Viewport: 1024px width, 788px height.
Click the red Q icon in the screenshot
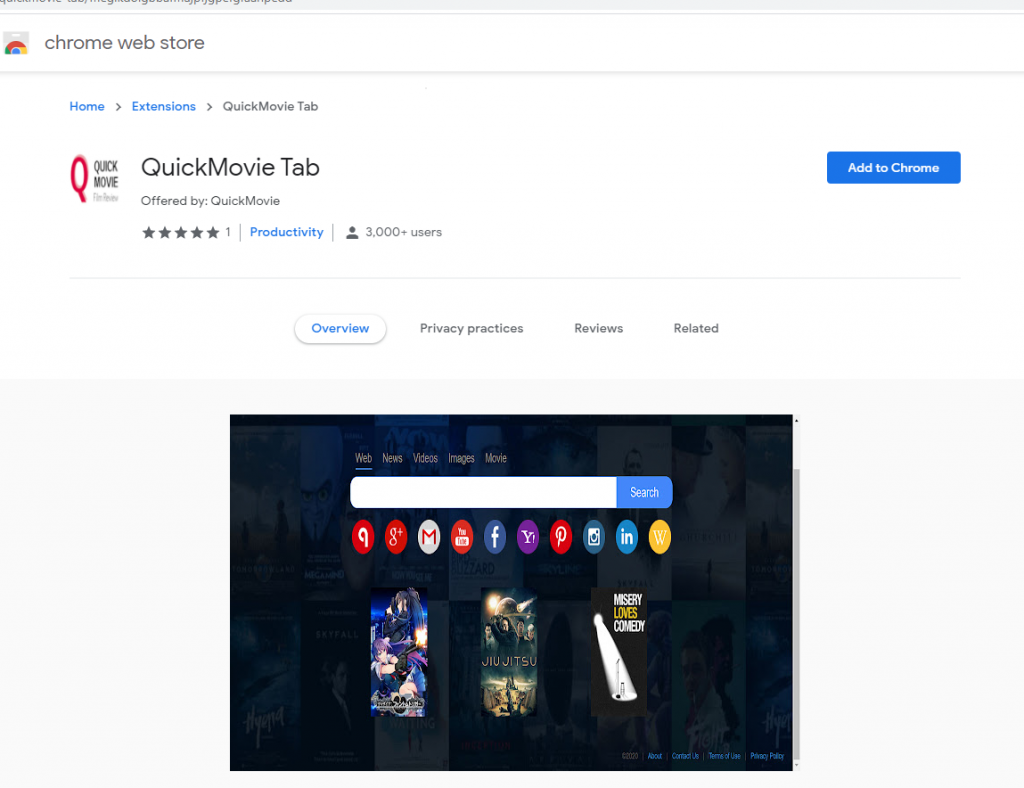click(x=363, y=537)
